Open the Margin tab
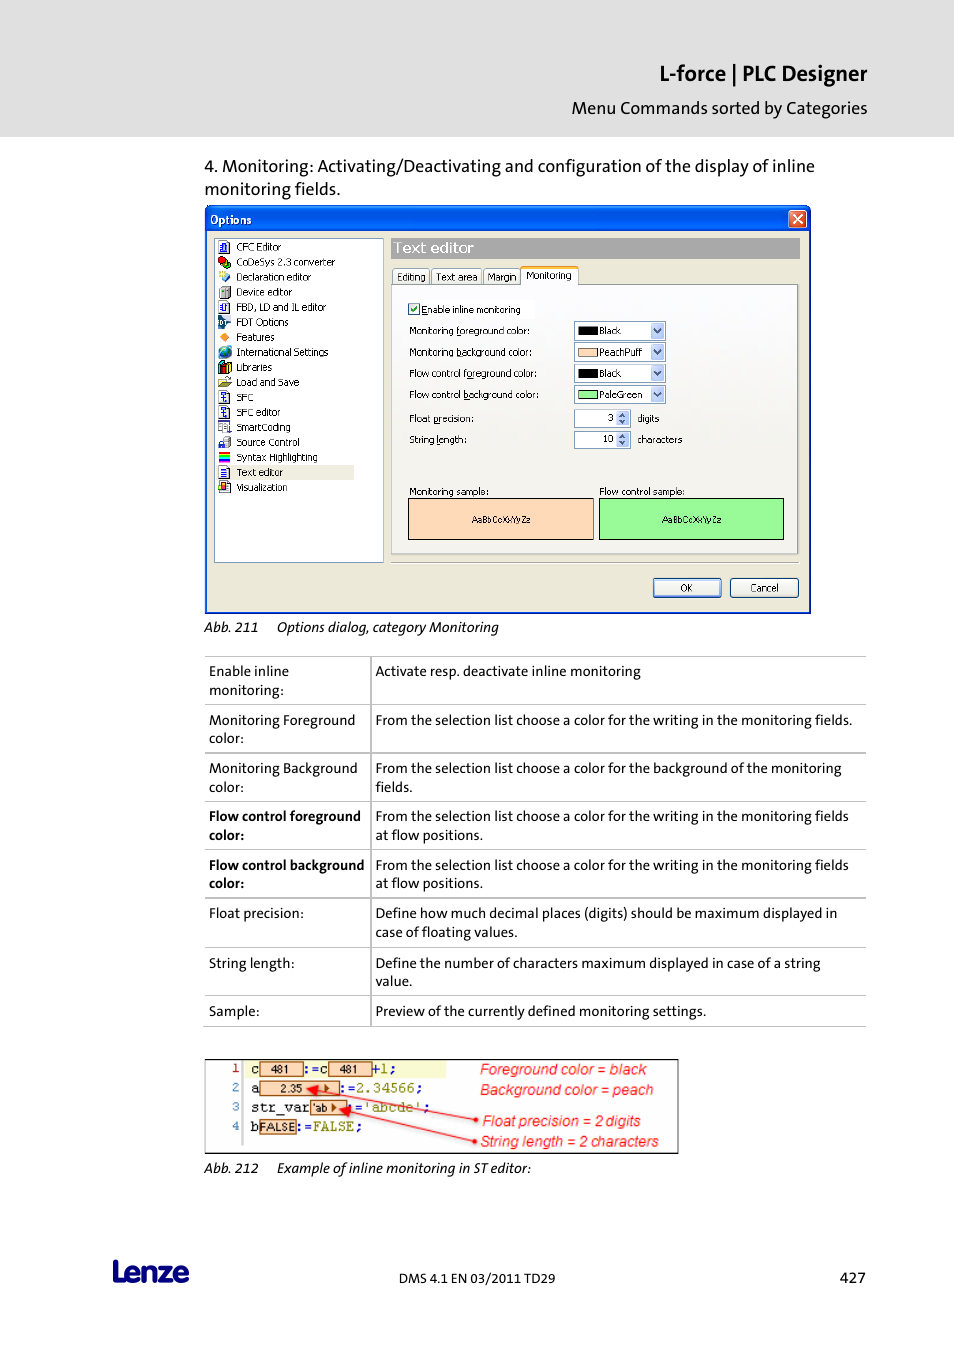 click(502, 277)
